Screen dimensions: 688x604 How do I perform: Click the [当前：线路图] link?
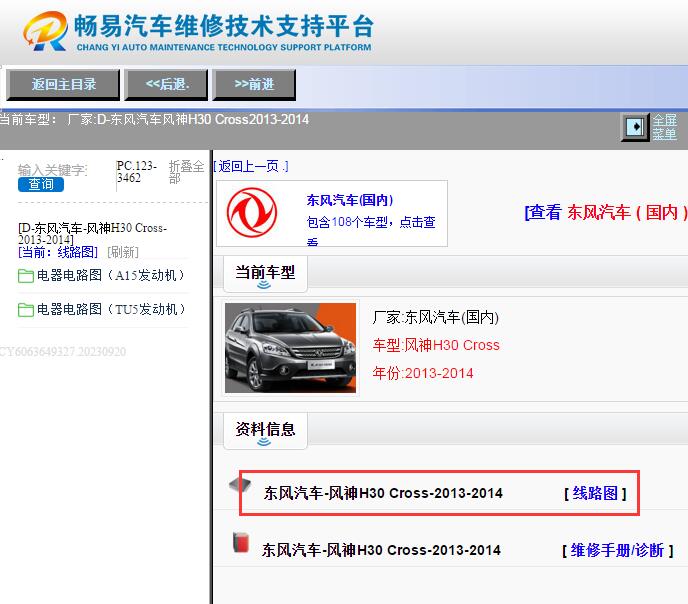coord(58,252)
